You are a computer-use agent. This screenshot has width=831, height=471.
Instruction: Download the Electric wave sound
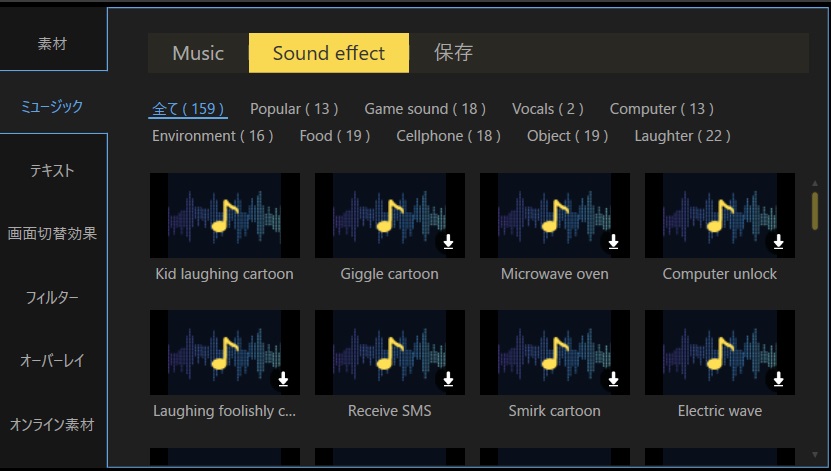pyautogui.click(x=778, y=379)
